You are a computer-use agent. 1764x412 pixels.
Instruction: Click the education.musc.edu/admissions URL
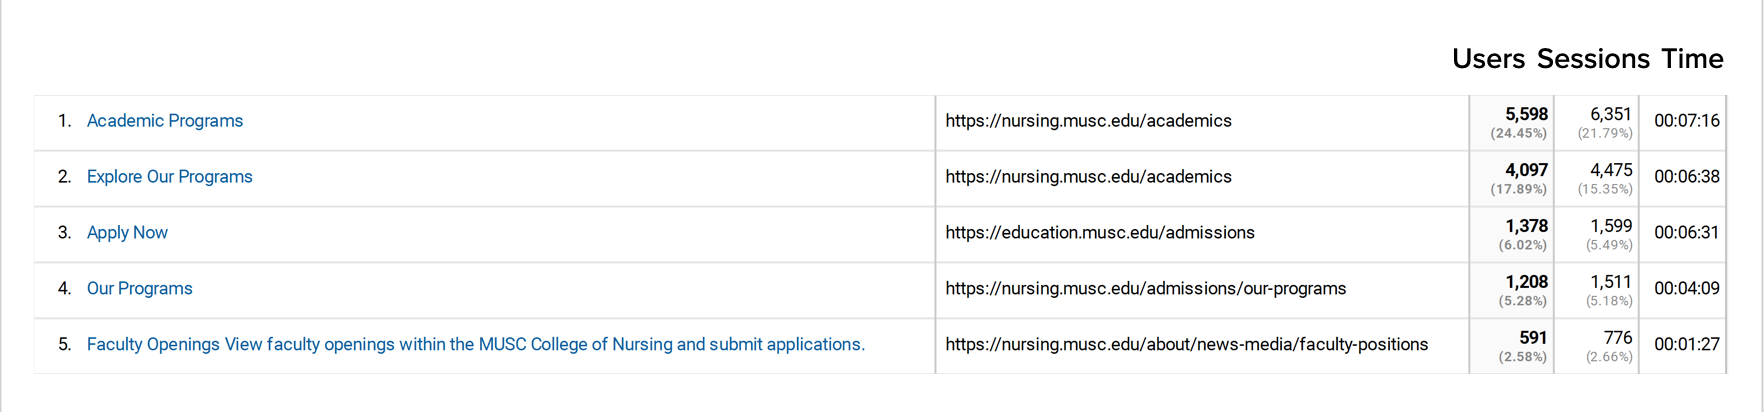(1100, 233)
